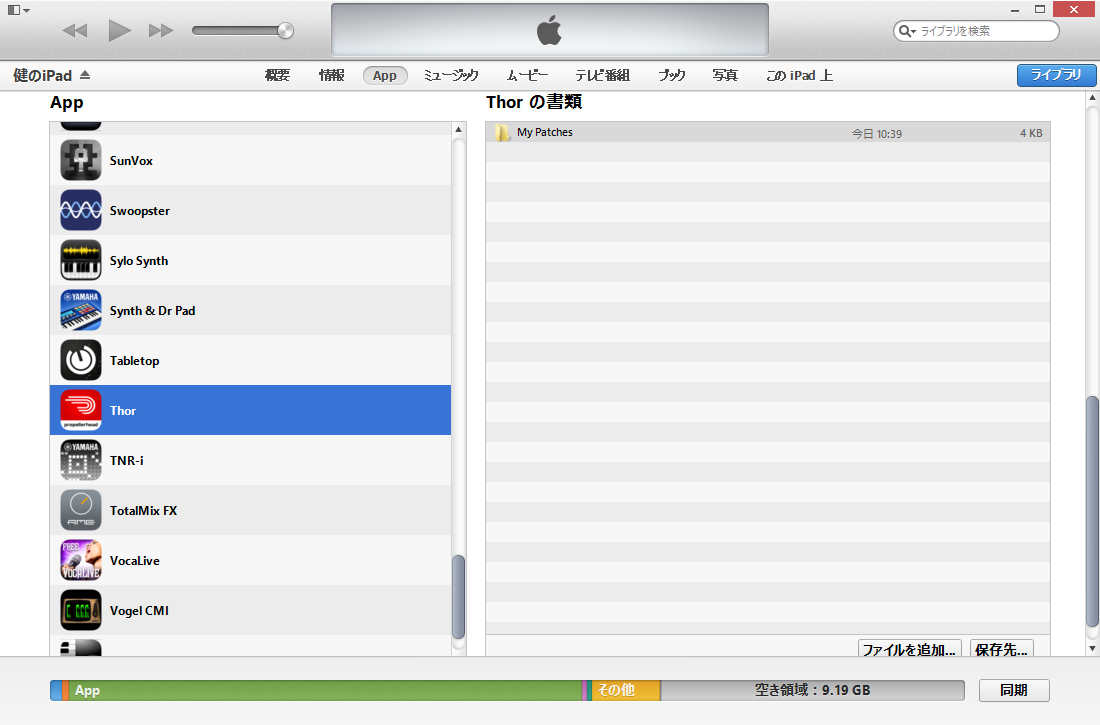Open the iTunes window menu icon

[x=18, y=10]
